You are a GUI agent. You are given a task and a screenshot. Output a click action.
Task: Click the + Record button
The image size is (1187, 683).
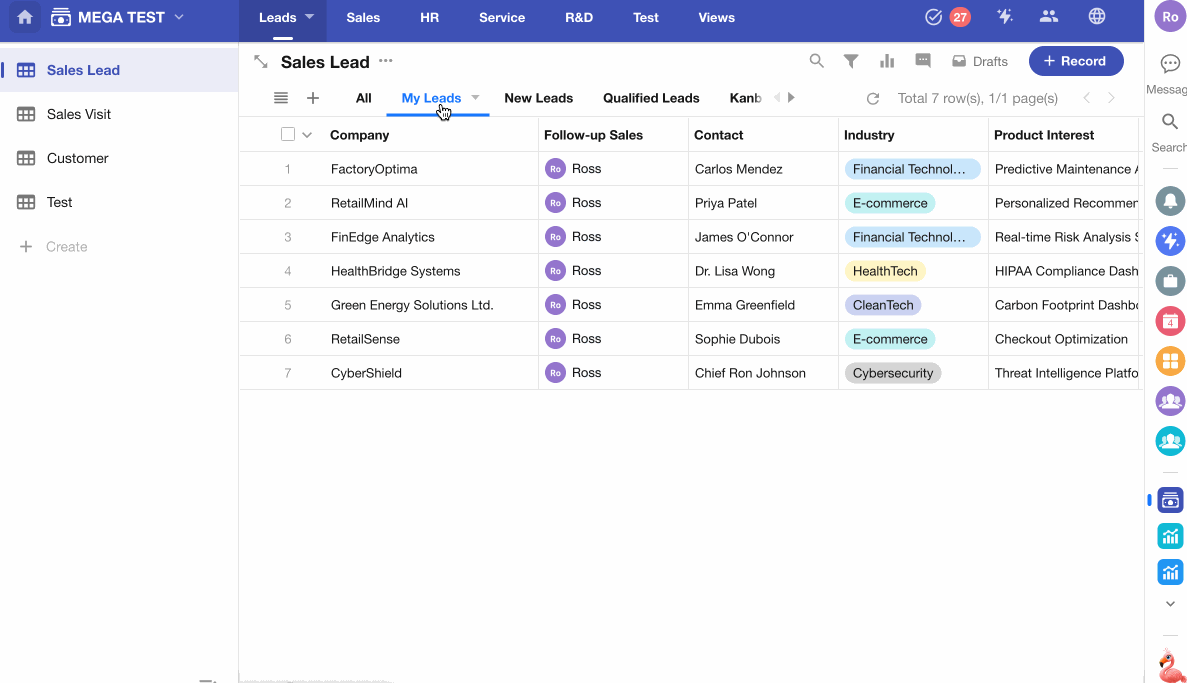pyautogui.click(x=1076, y=61)
